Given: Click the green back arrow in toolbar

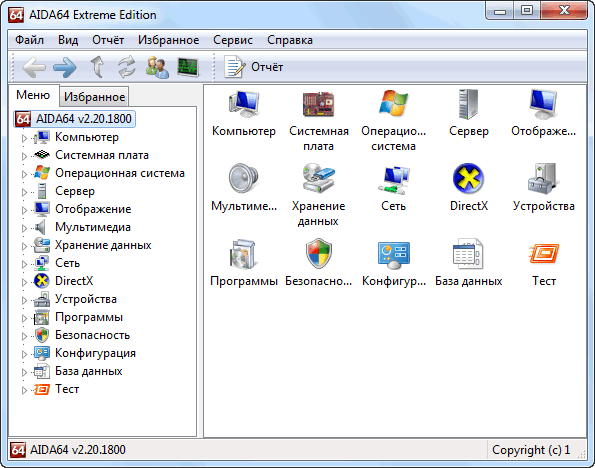Looking at the screenshot, I should point(34,68).
